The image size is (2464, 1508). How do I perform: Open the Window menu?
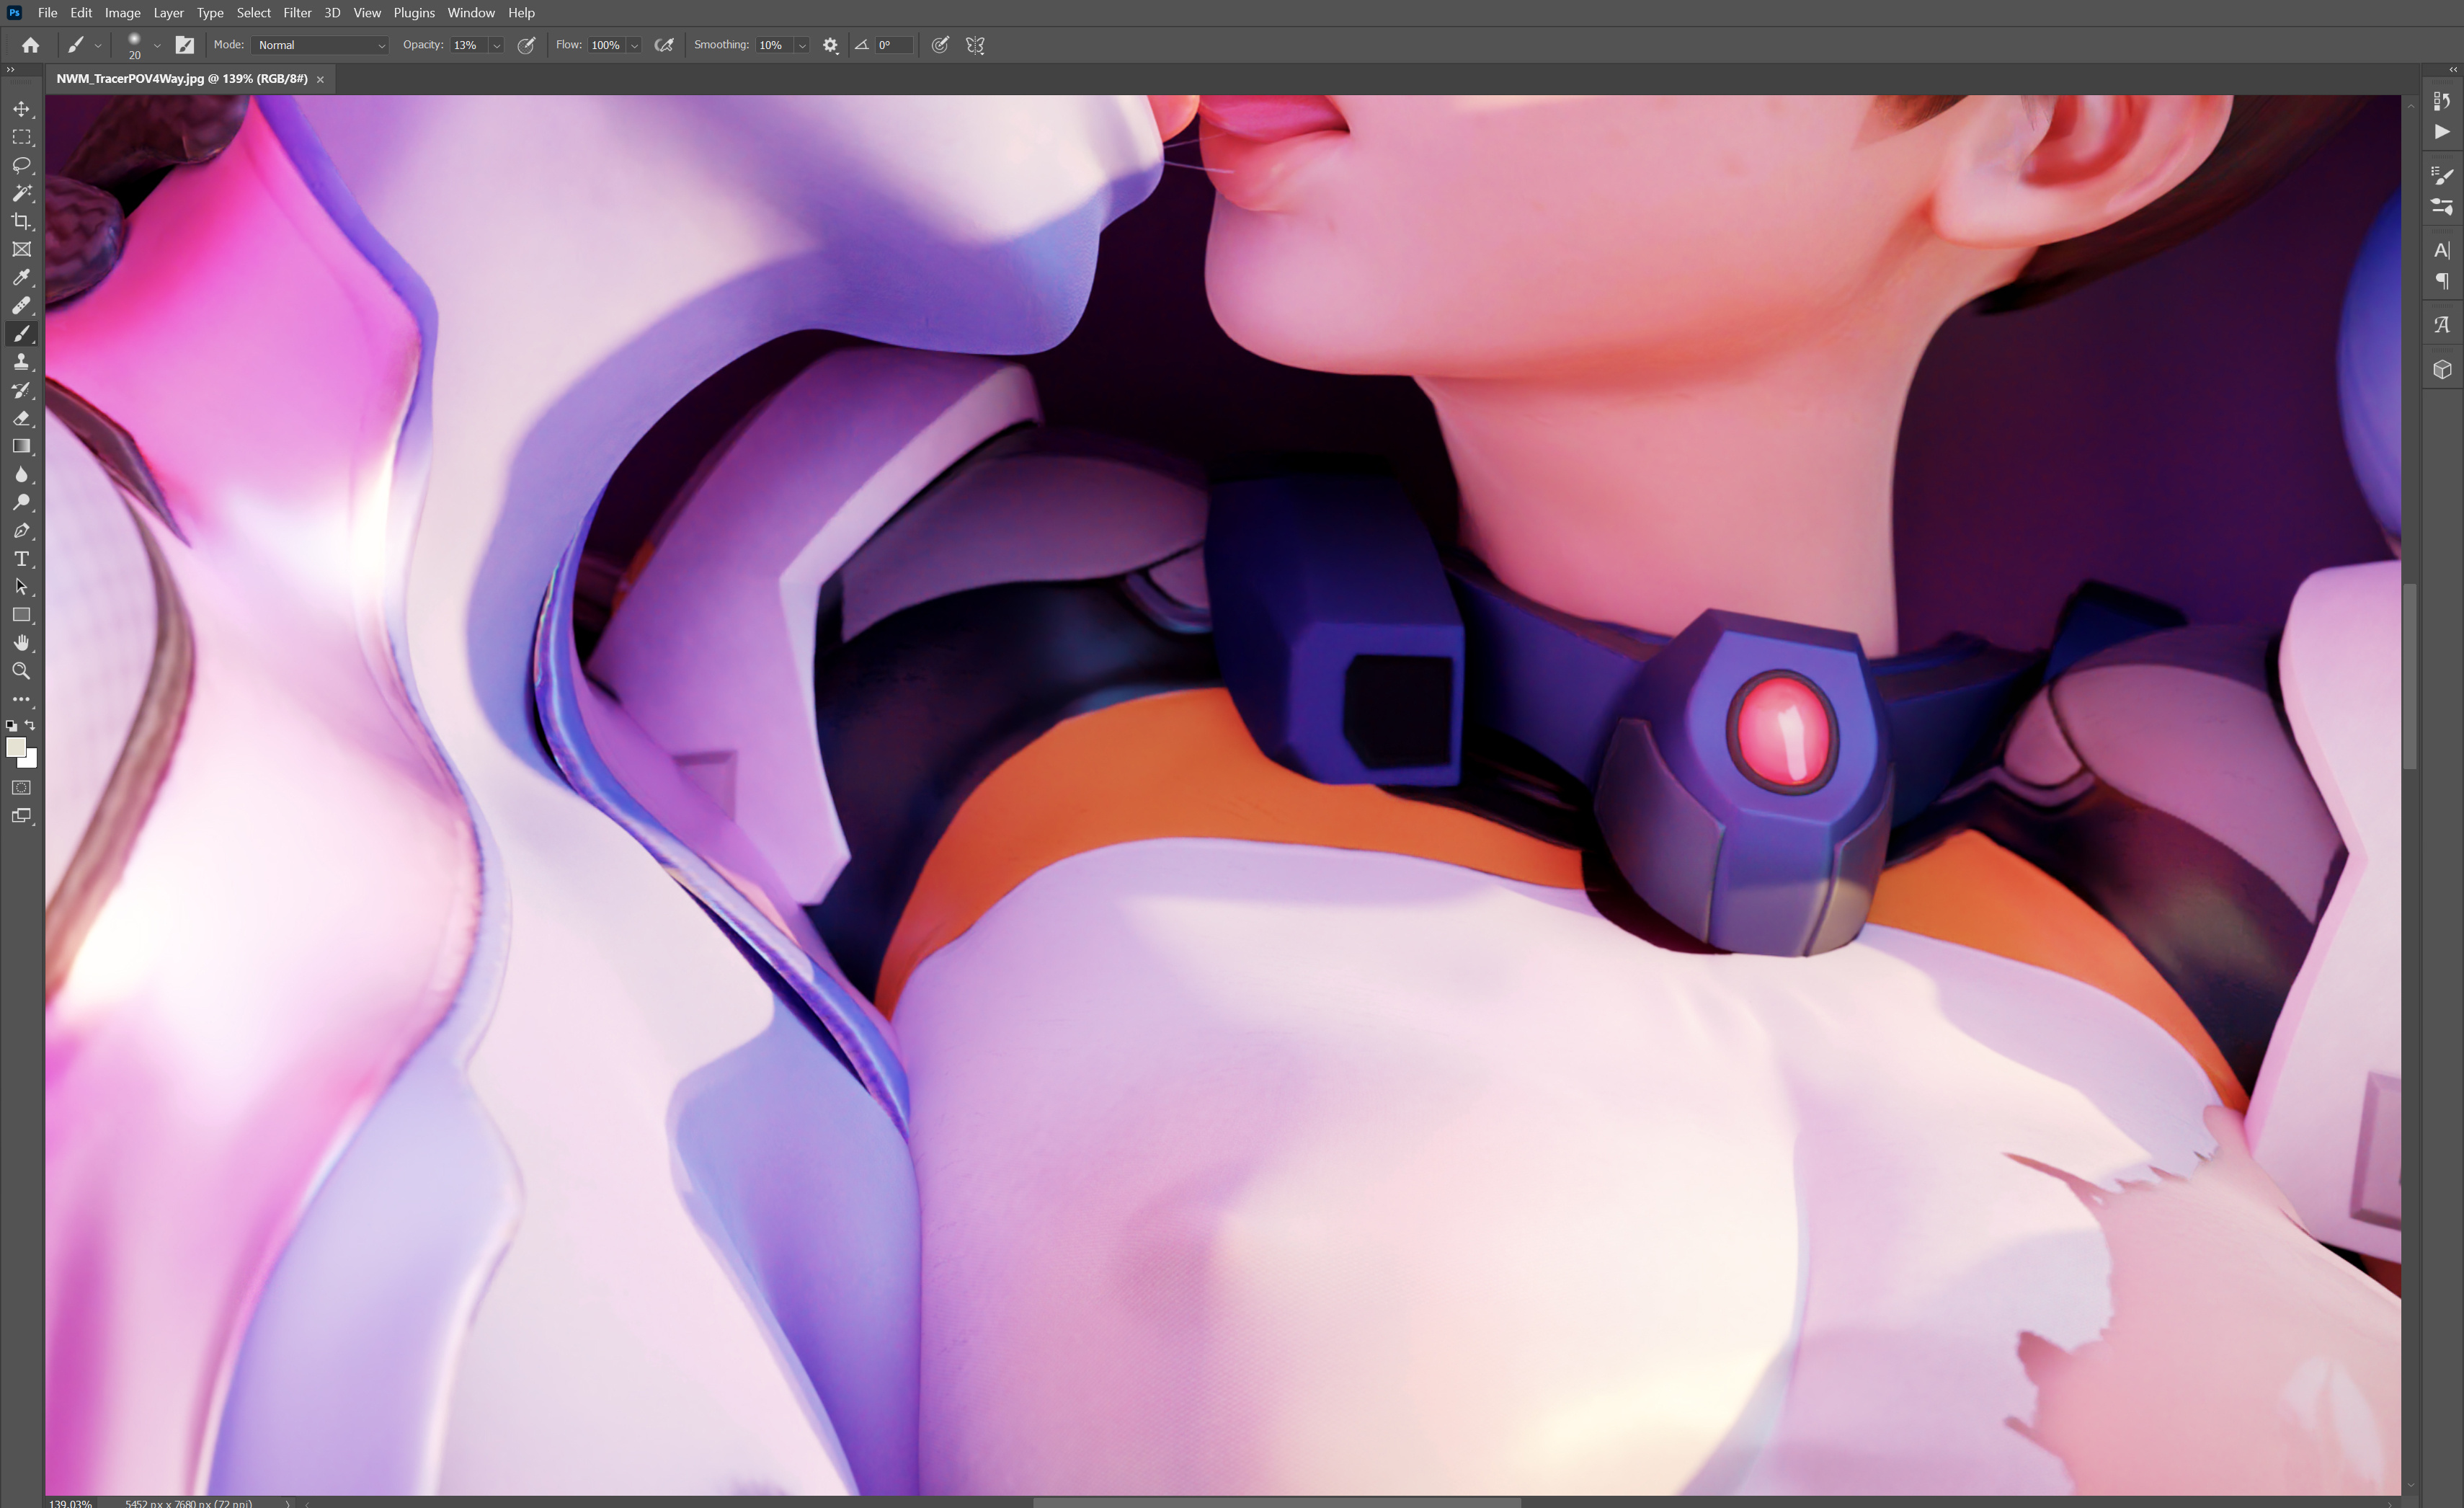(x=471, y=13)
